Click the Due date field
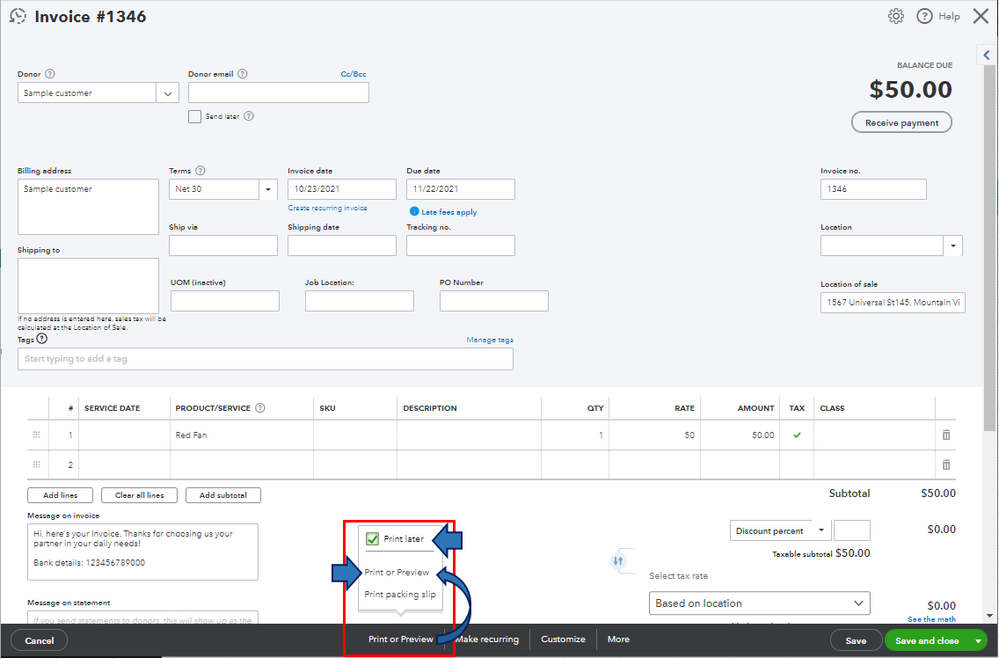This screenshot has width=999, height=659. (461, 189)
